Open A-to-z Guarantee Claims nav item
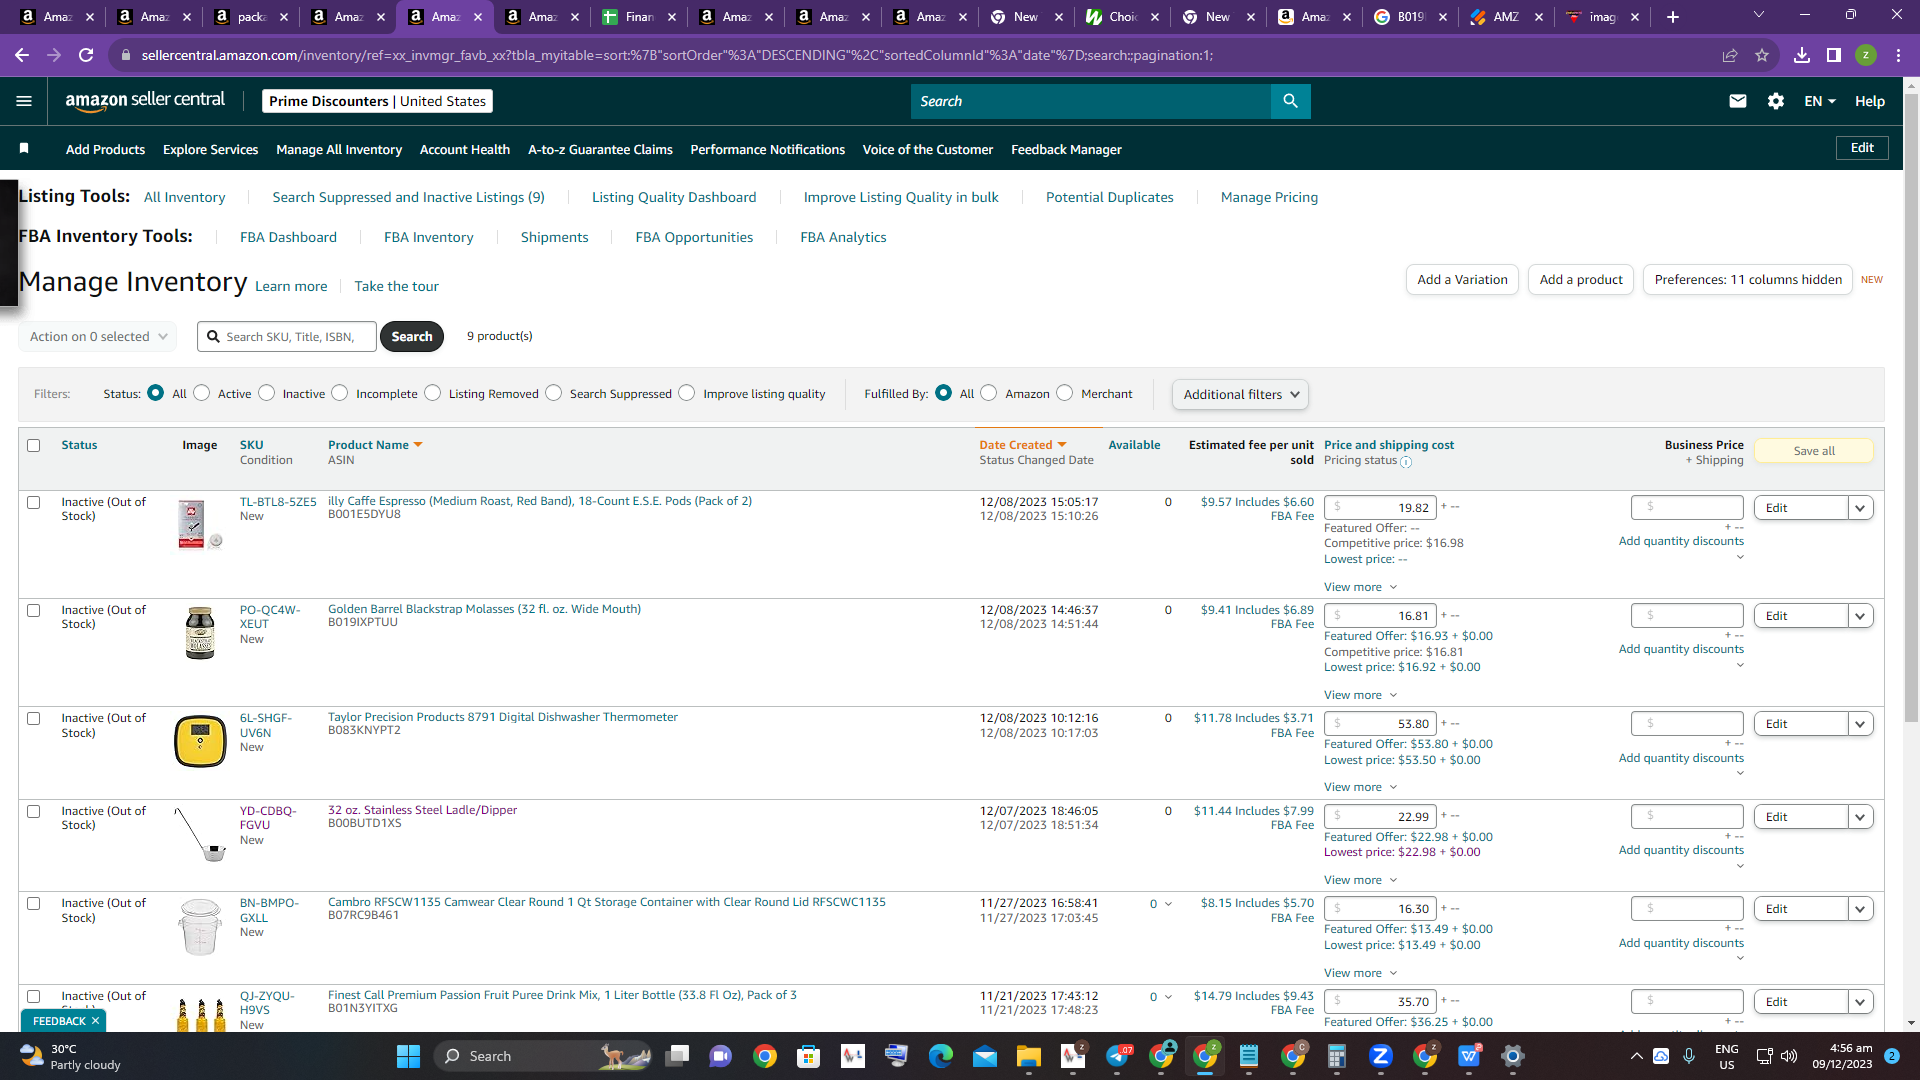The image size is (1920, 1080). point(600,149)
